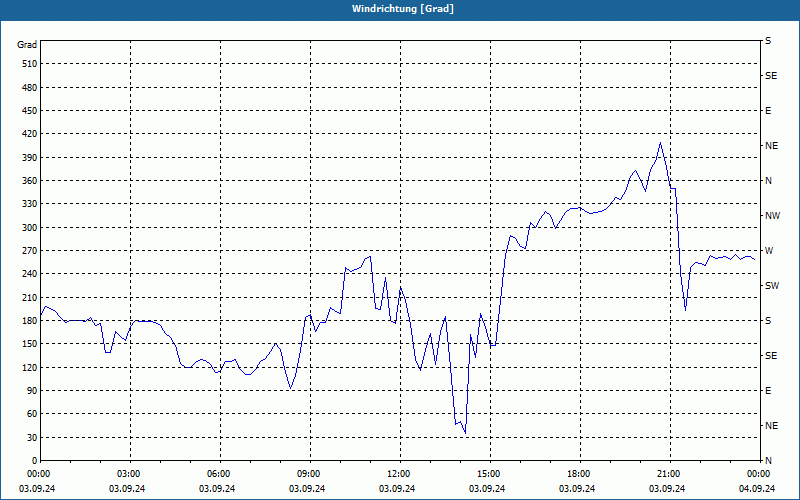Click the 30 y-axis value
The height and width of the screenshot is (500, 800).
(x=32, y=437)
